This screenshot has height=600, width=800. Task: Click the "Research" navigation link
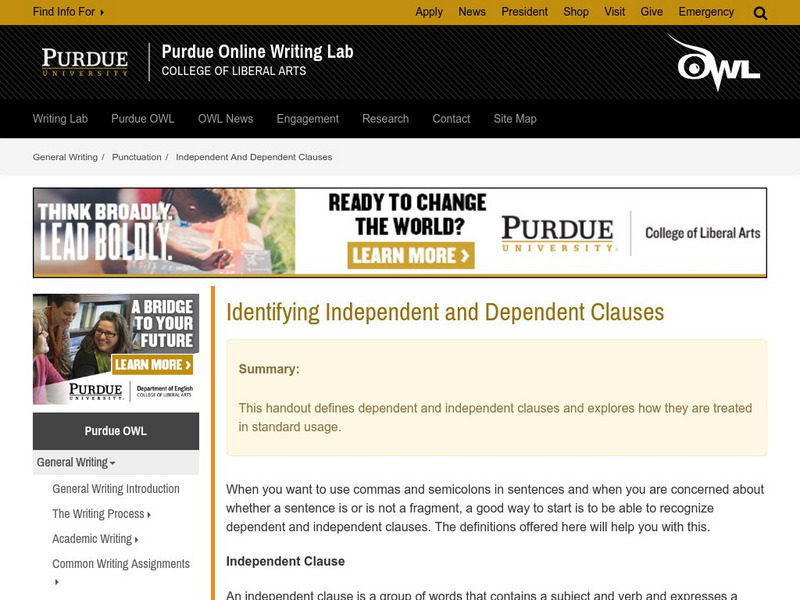[384, 118]
